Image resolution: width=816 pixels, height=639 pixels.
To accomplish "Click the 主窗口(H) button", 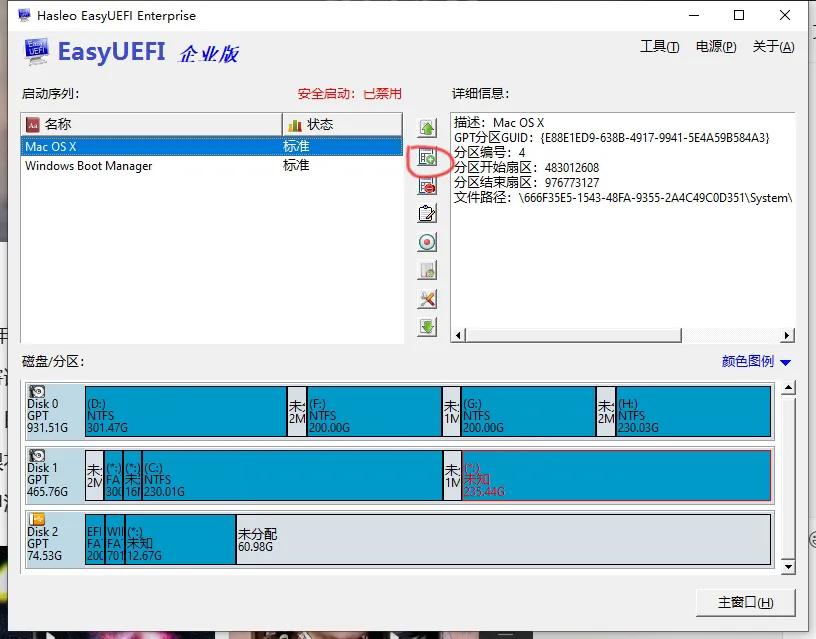I will pyautogui.click(x=744, y=602).
